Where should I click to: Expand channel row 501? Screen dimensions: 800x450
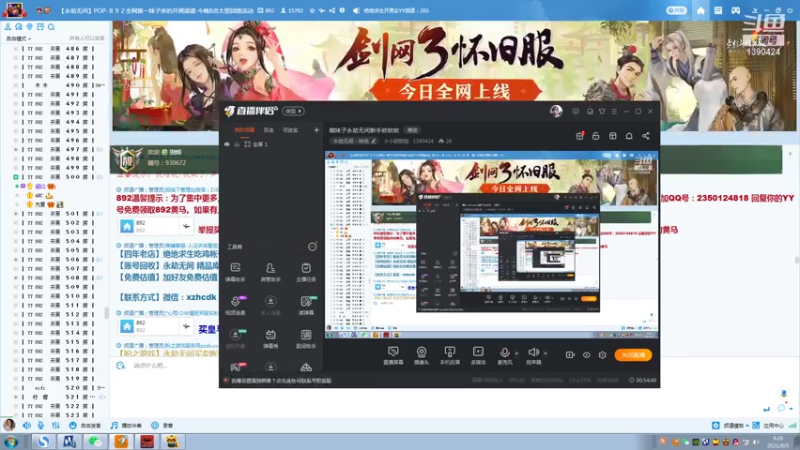point(16,213)
